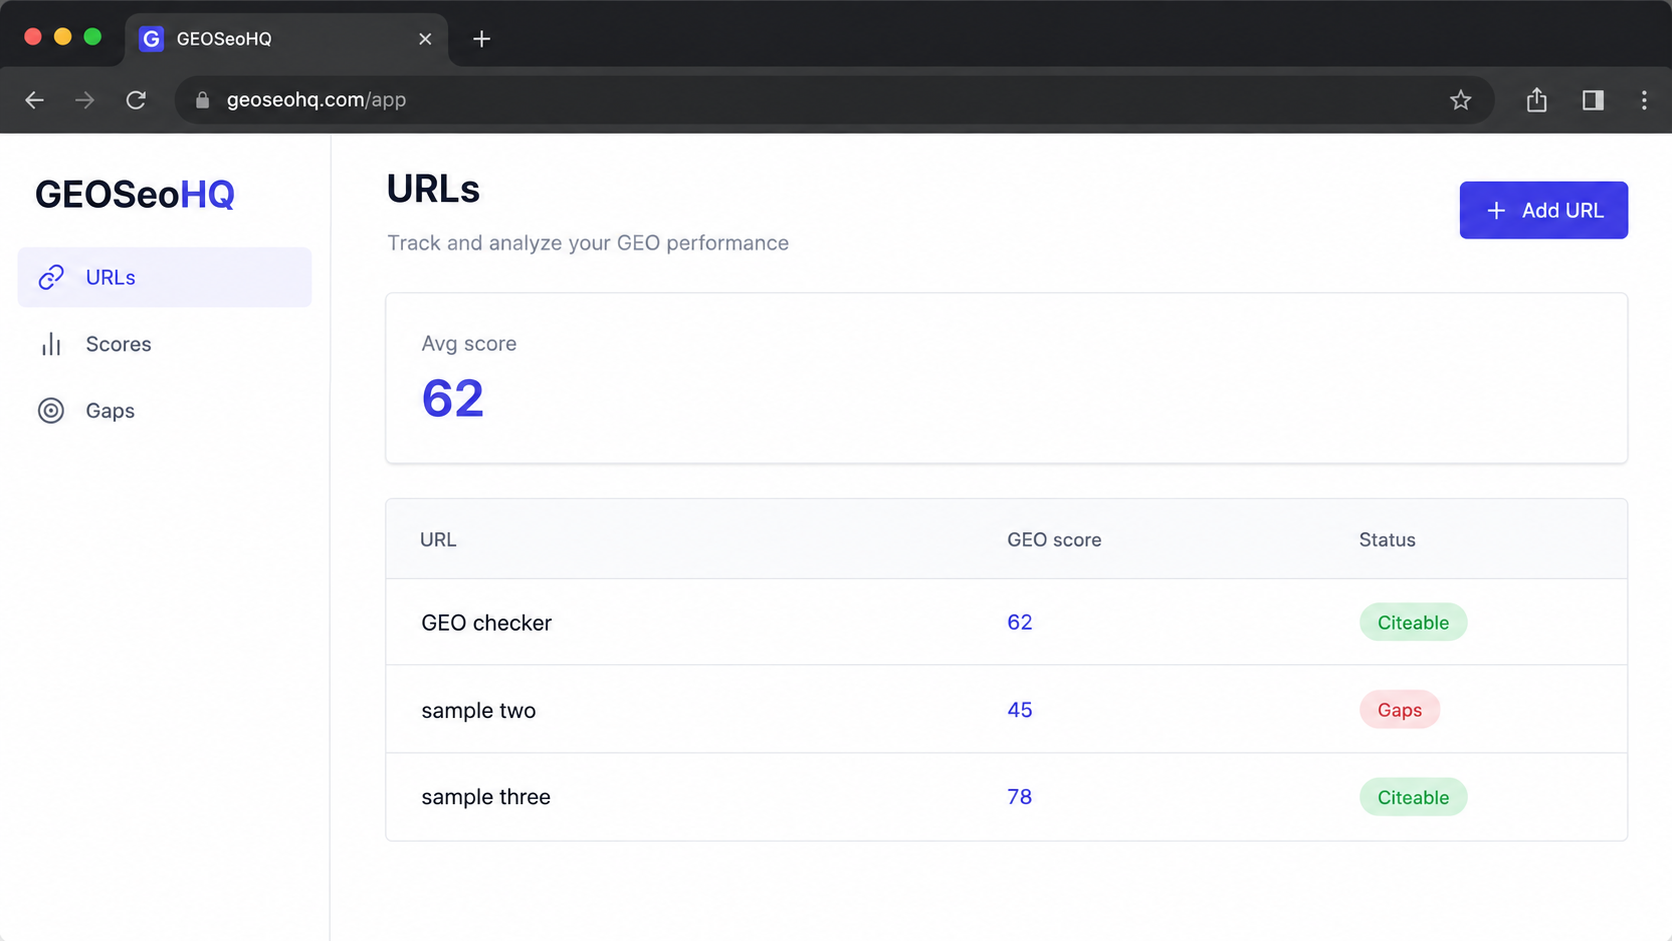Open the sample three row
Screen dimensions: 1672x941
[x=1006, y=797]
